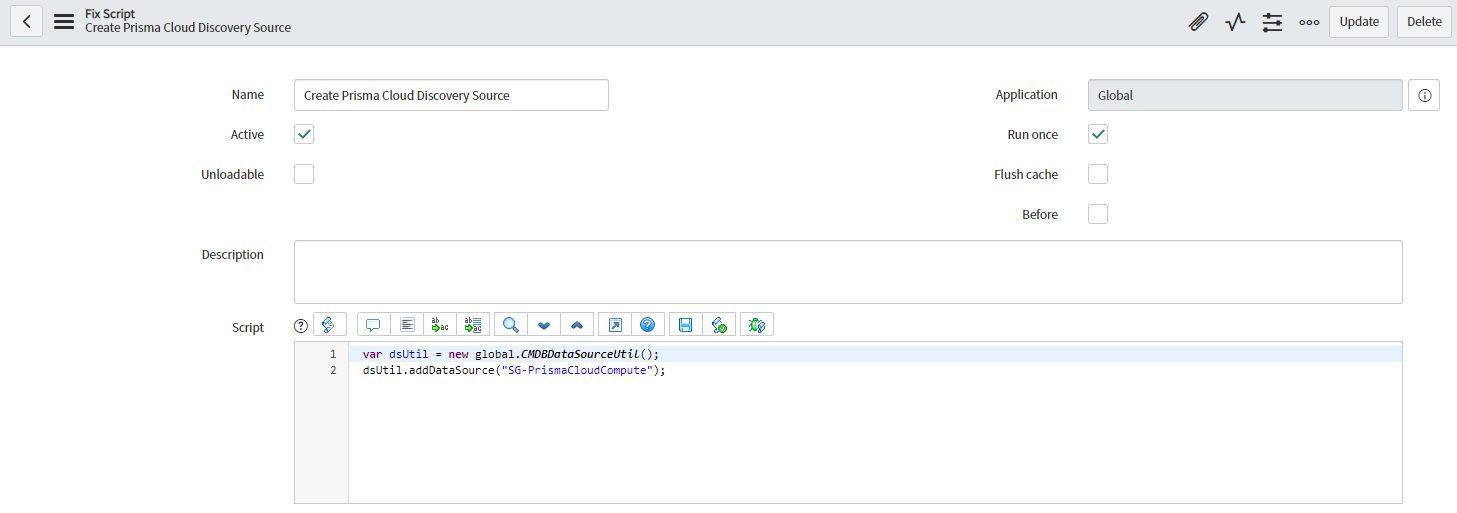Screen dimensions: 1457x513
Task: Find previous match up arrow
Action: (x=577, y=324)
